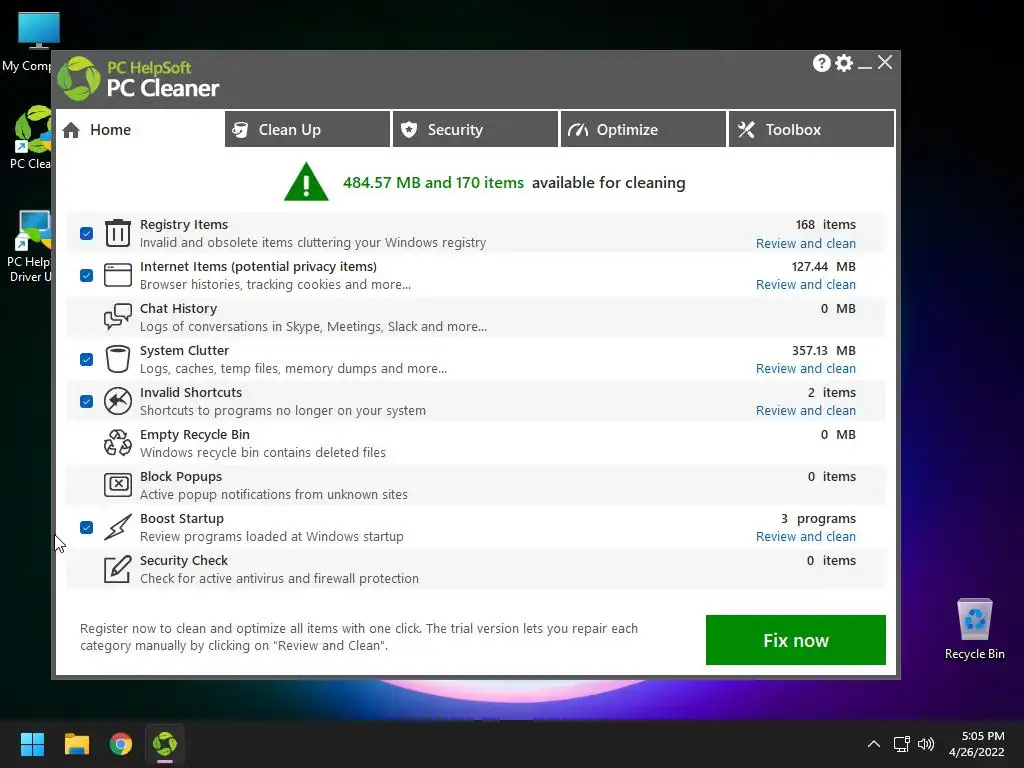Uncheck the Invalid Shortcuts checkbox
Viewport: 1024px width, 768px height.
coord(86,401)
